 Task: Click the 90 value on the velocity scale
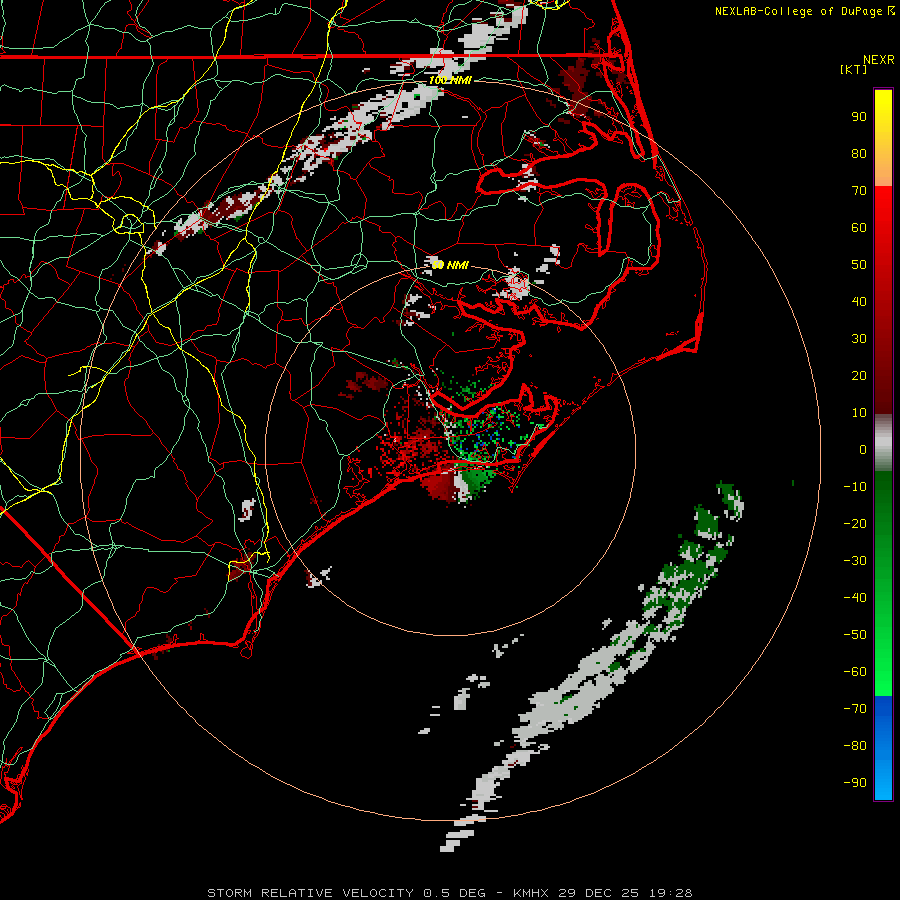point(859,117)
